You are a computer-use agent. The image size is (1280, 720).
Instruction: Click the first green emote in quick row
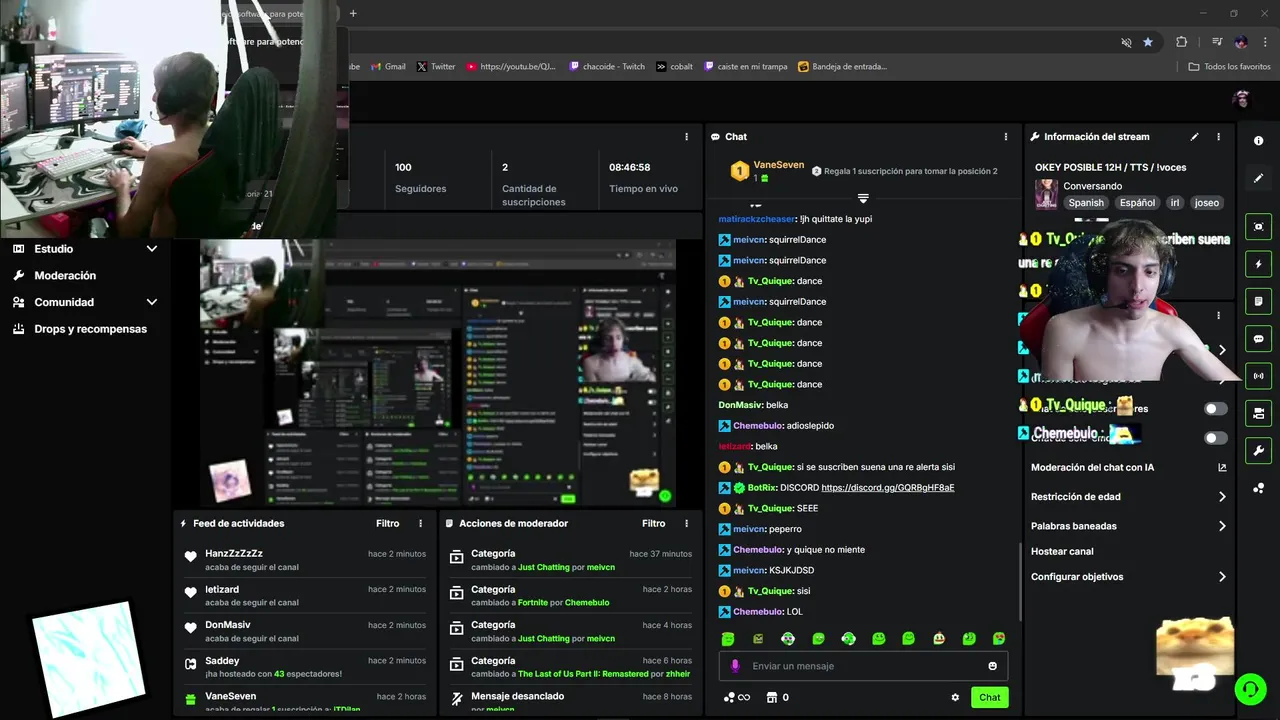click(x=728, y=639)
